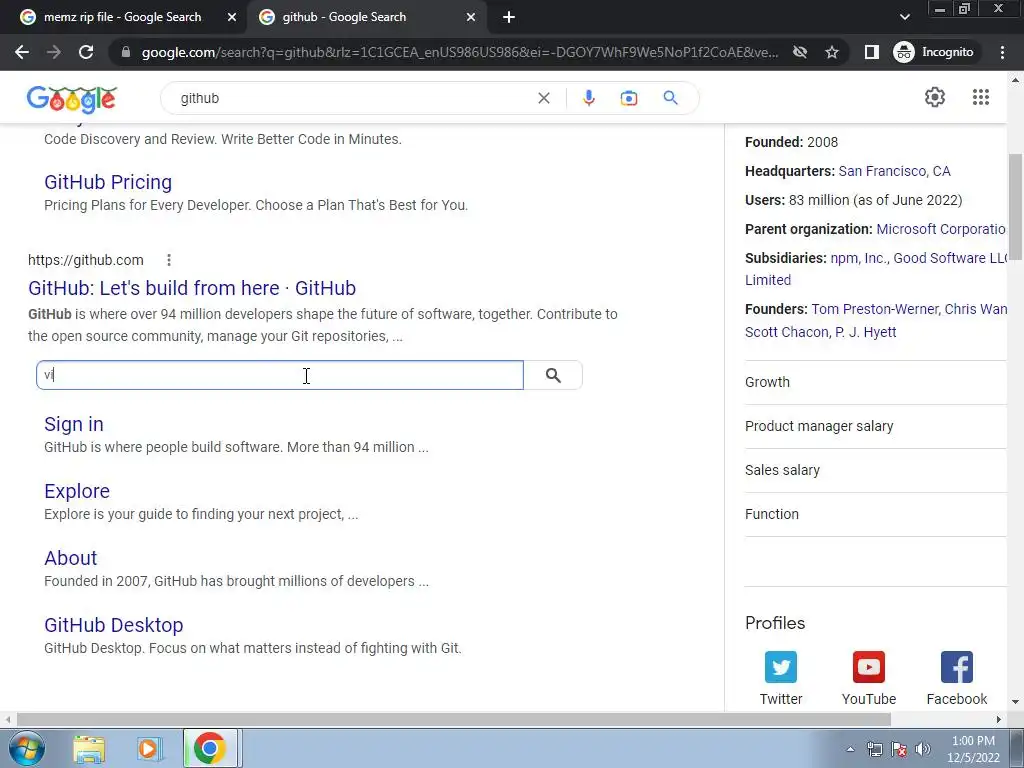Open a new tab with the plus button

click(x=509, y=18)
